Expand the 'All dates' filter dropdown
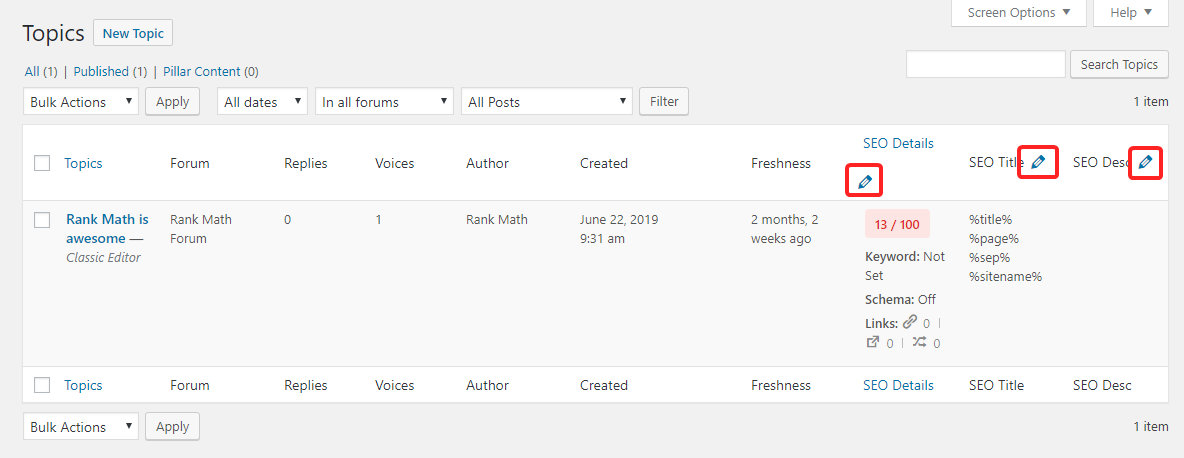This screenshot has width=1184, height=458. [x=262, y=102]
